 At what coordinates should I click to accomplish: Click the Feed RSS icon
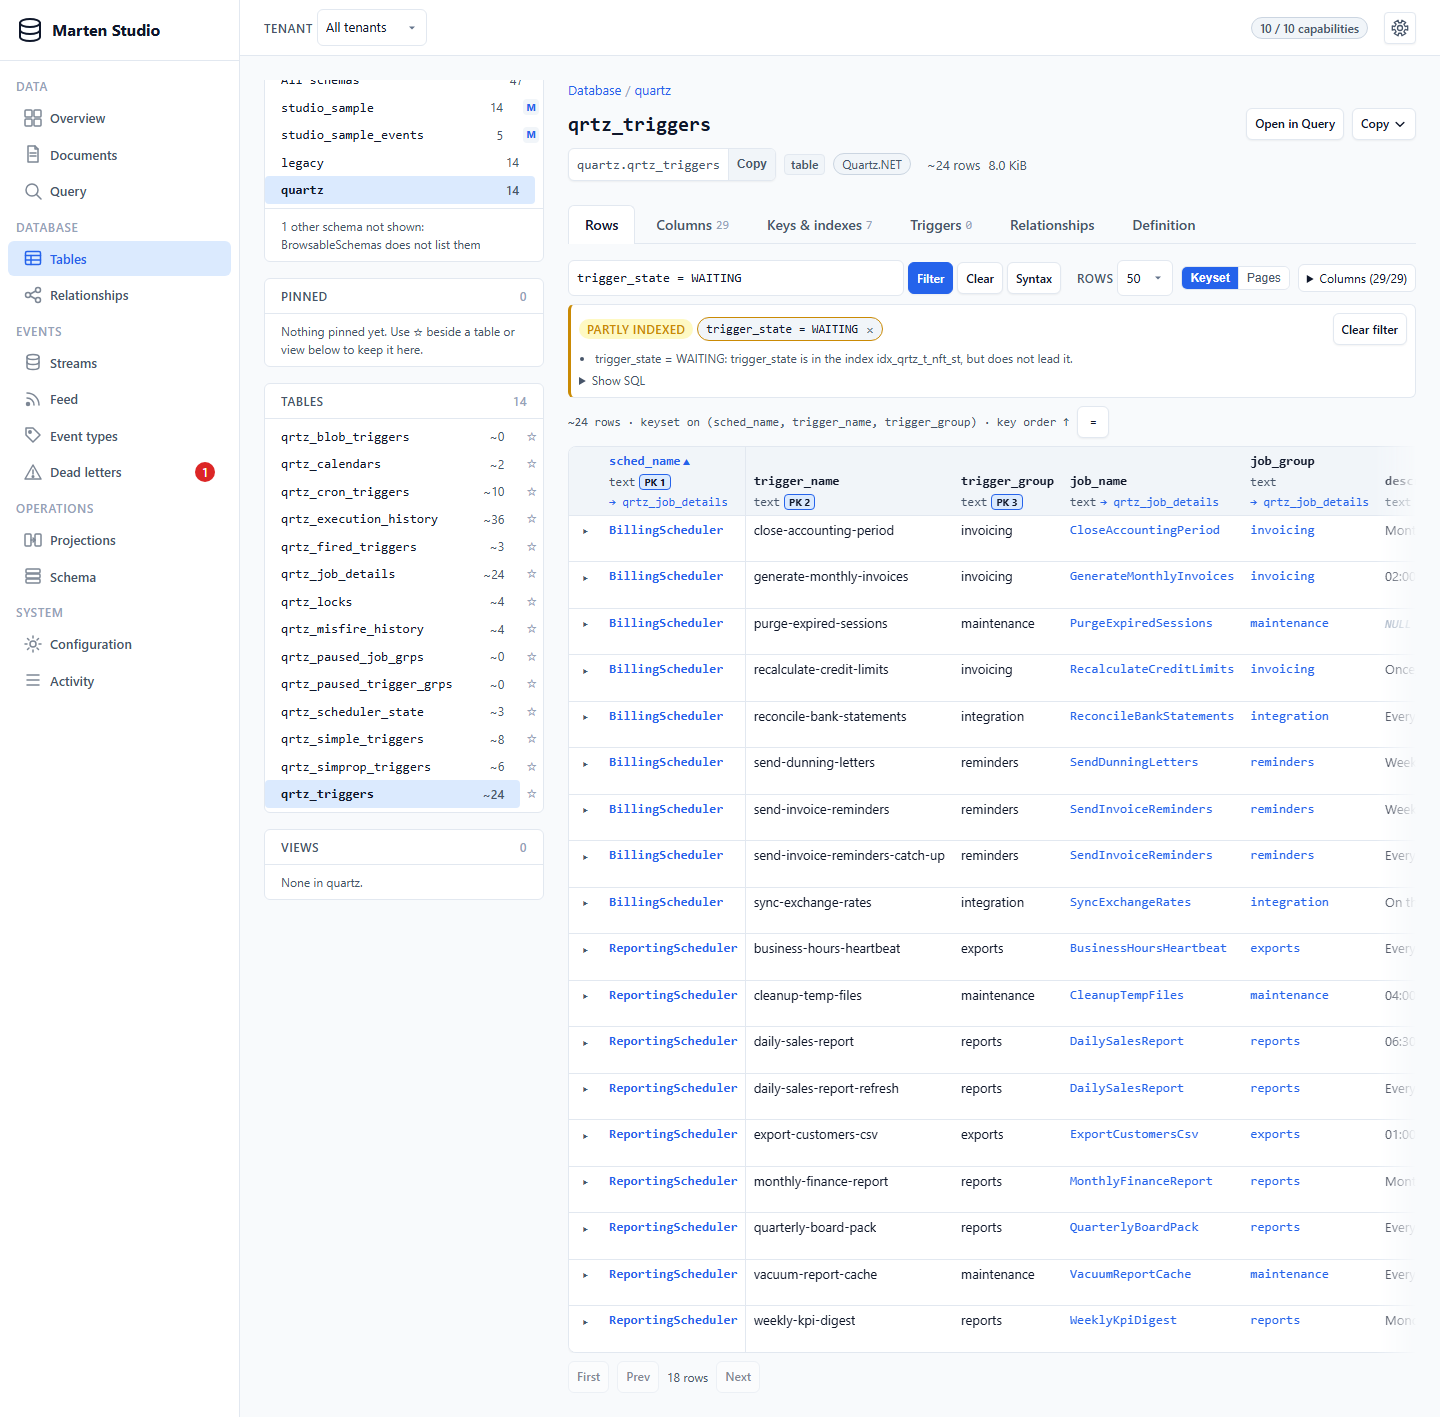(33, 399)
